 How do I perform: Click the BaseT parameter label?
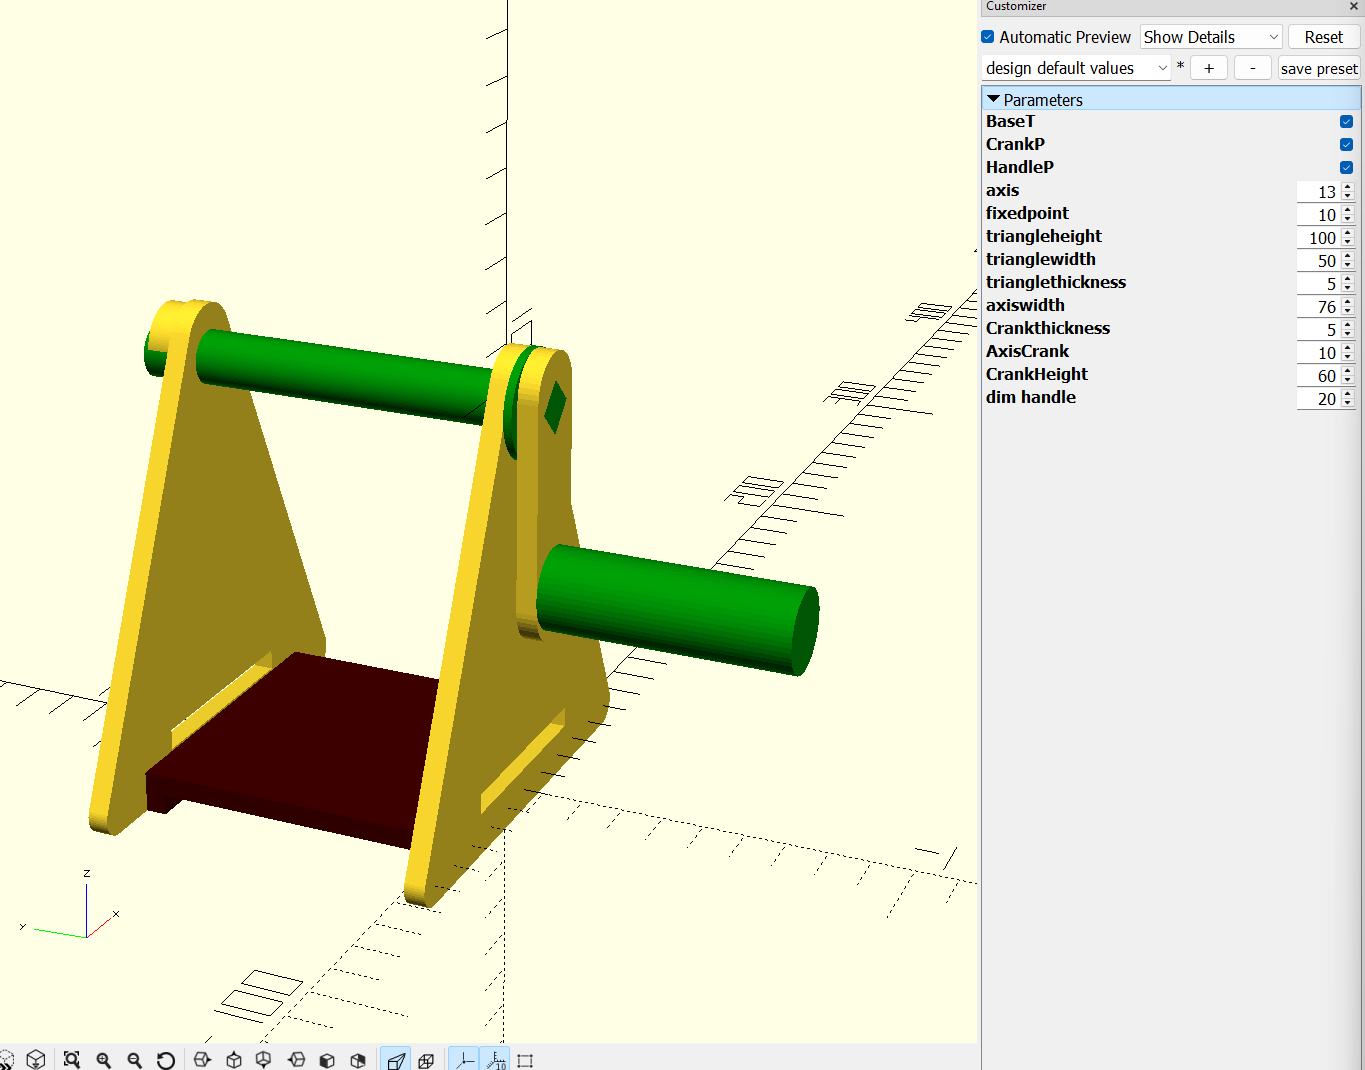click(x=1010, y=121)
